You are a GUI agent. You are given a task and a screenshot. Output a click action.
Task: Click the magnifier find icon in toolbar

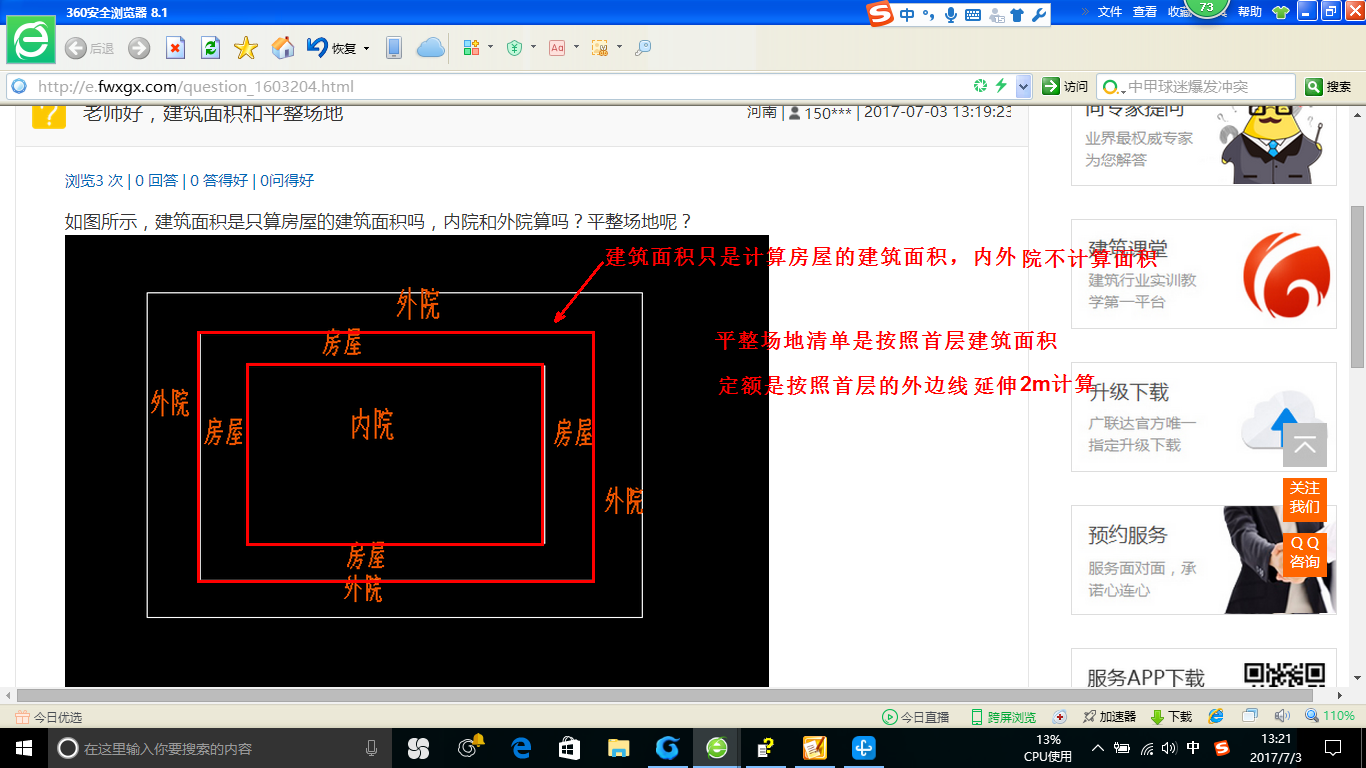tap(643, 48)
